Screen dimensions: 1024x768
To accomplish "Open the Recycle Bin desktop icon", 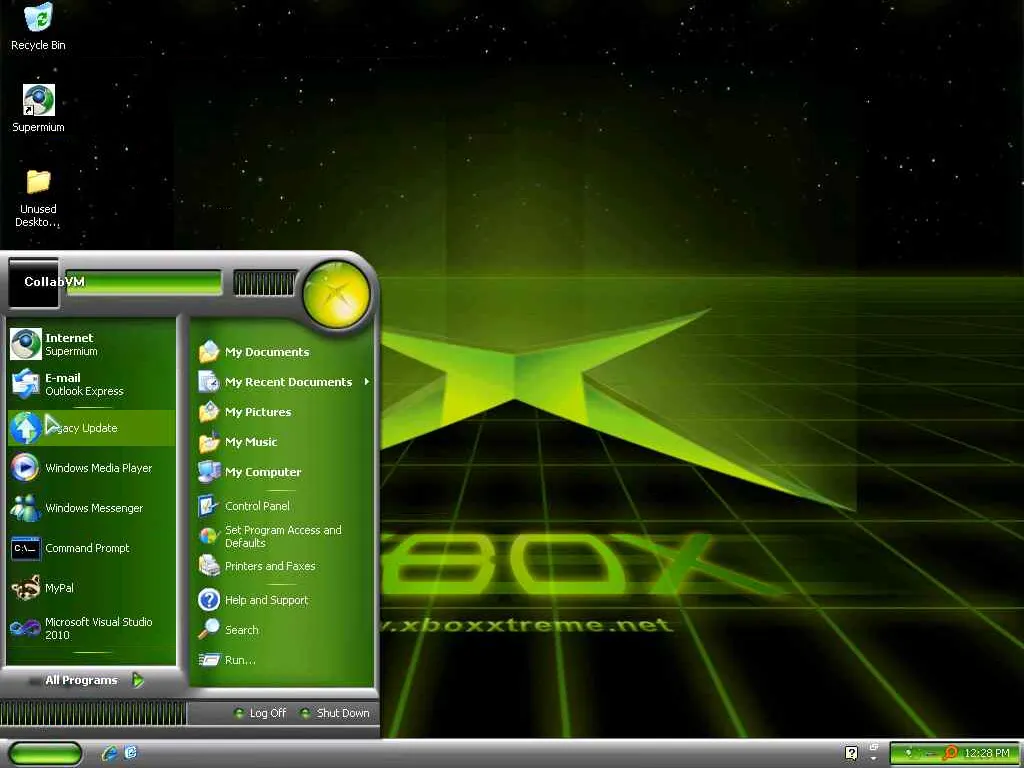I will pos(38,27).
